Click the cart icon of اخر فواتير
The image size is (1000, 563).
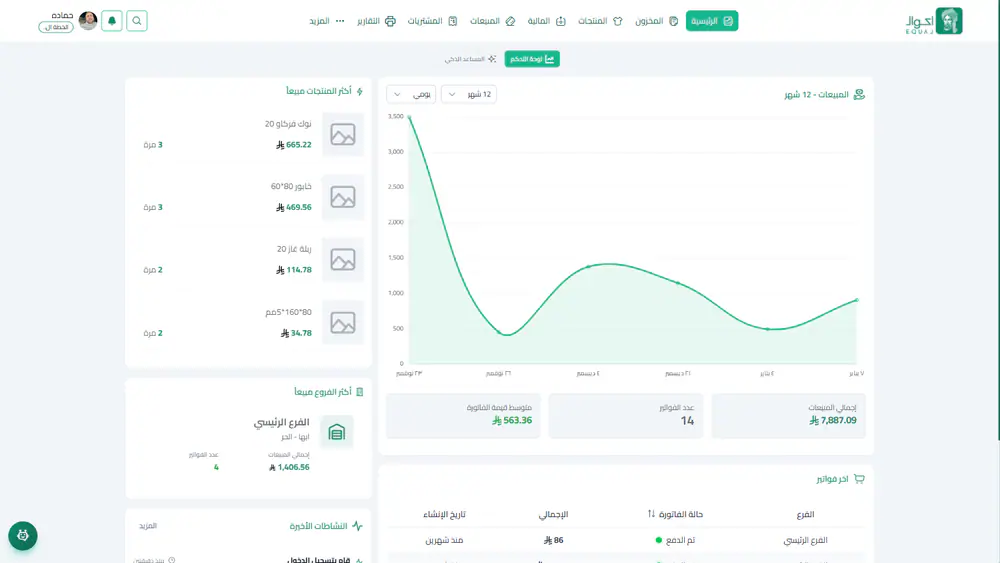point(859,479)
